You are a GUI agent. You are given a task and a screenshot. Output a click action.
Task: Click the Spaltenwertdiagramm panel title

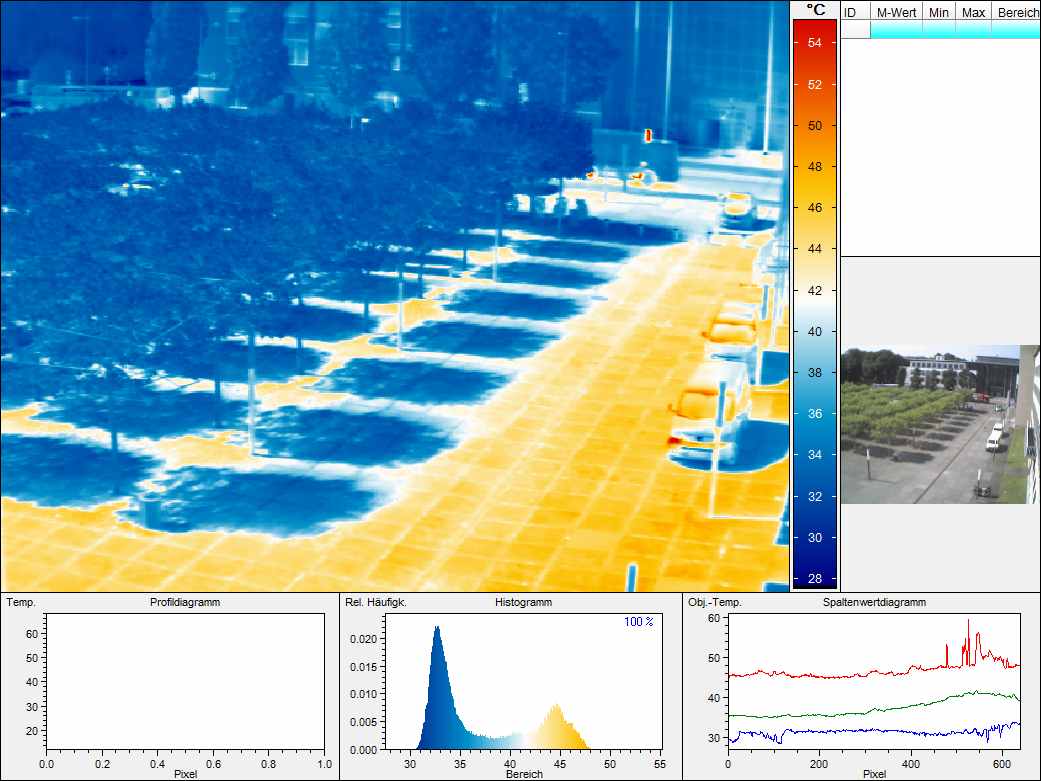[874, 602]
